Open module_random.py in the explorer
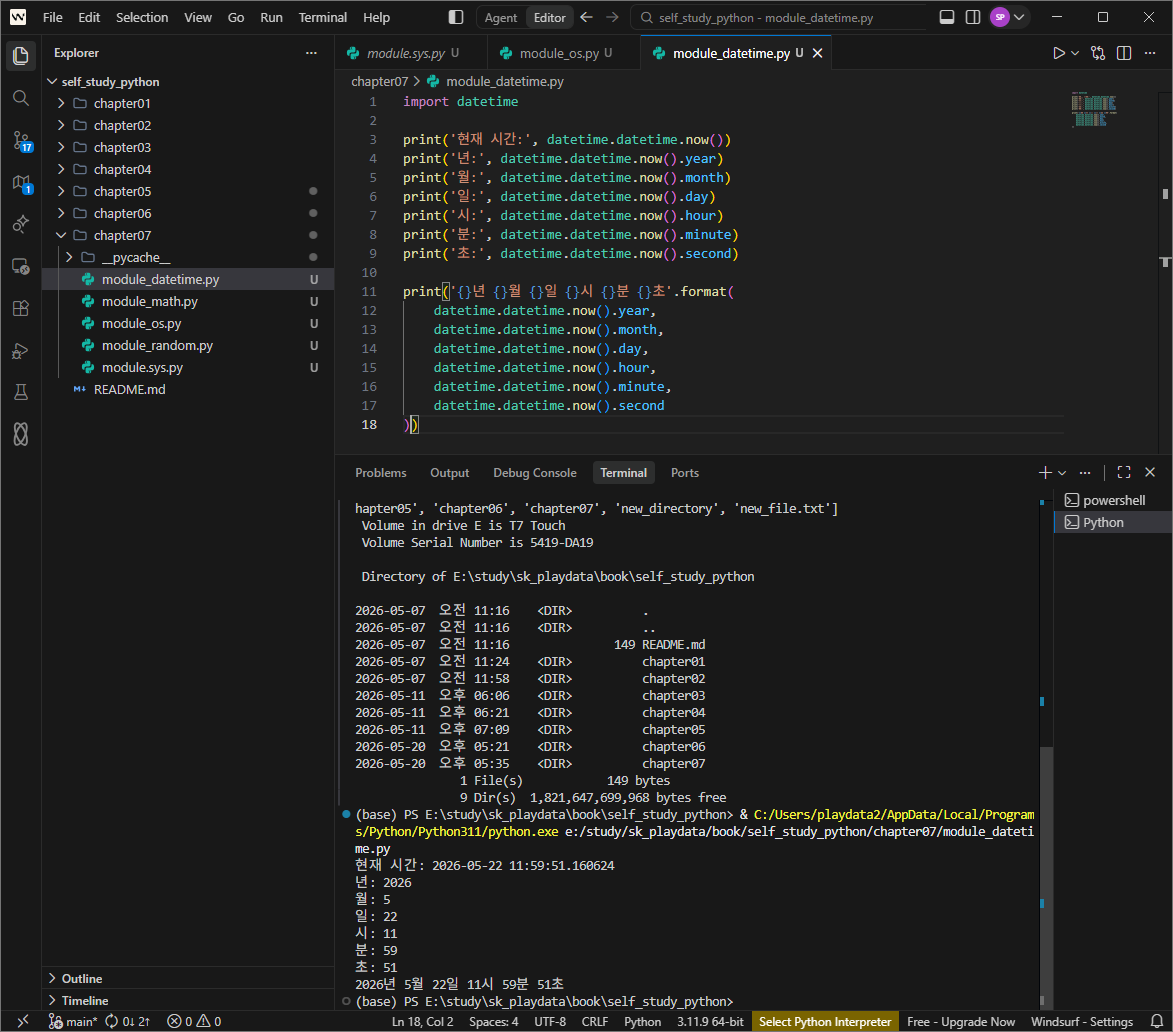This screenshot has height=1032, width=1173. [157, 345]
